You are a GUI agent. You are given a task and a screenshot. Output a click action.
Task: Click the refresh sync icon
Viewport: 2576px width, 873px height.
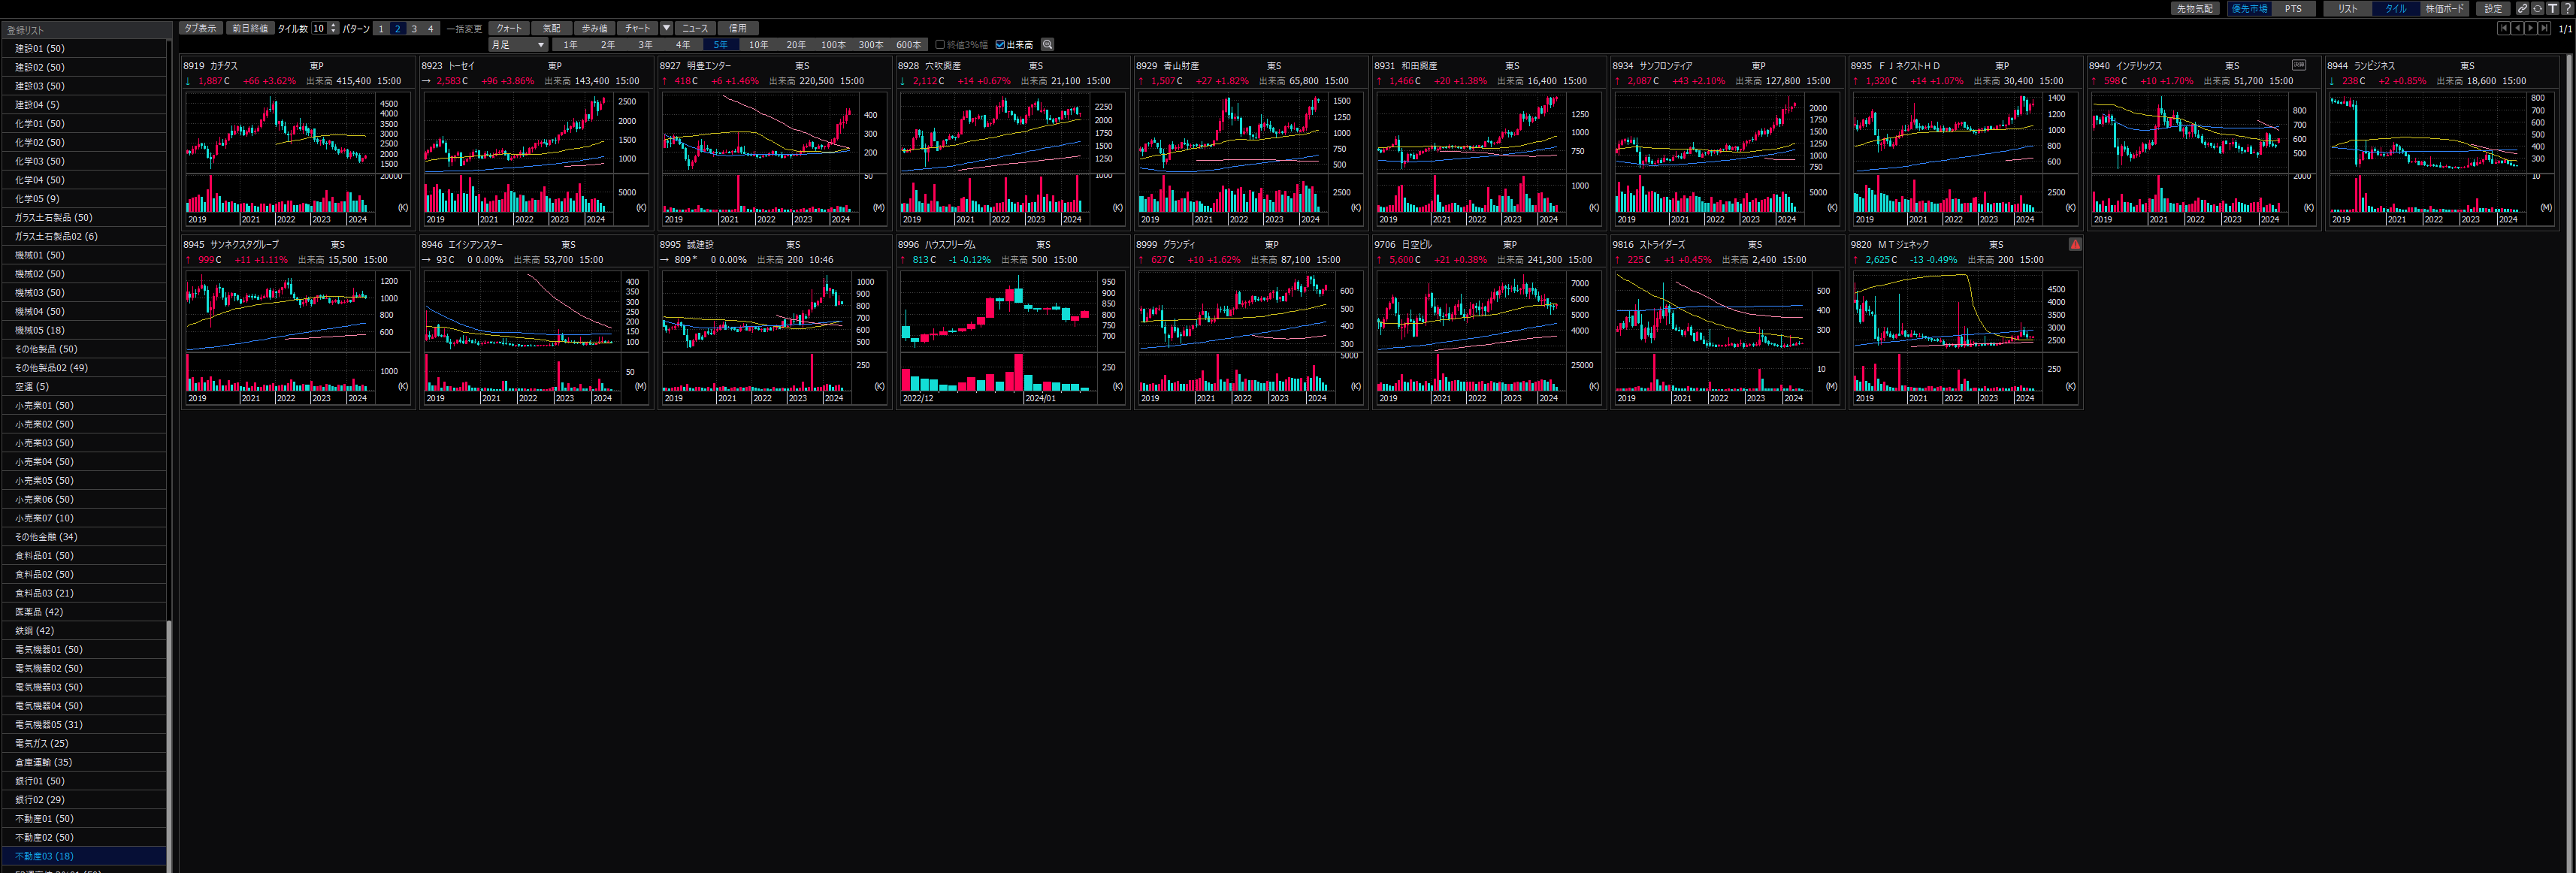[2537, 8]
